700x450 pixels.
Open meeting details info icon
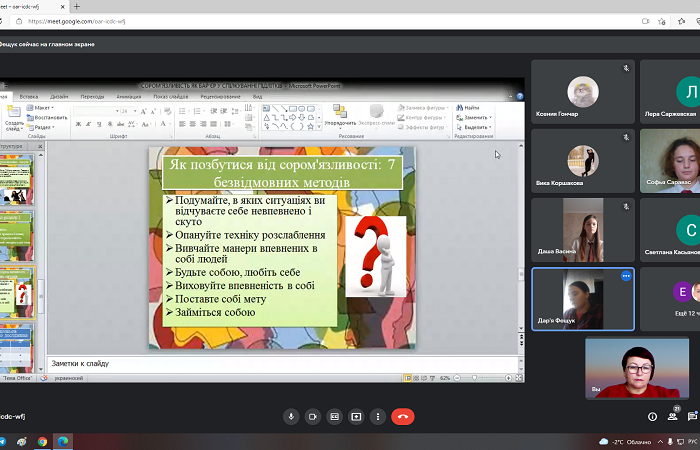[x=653, y=416]
